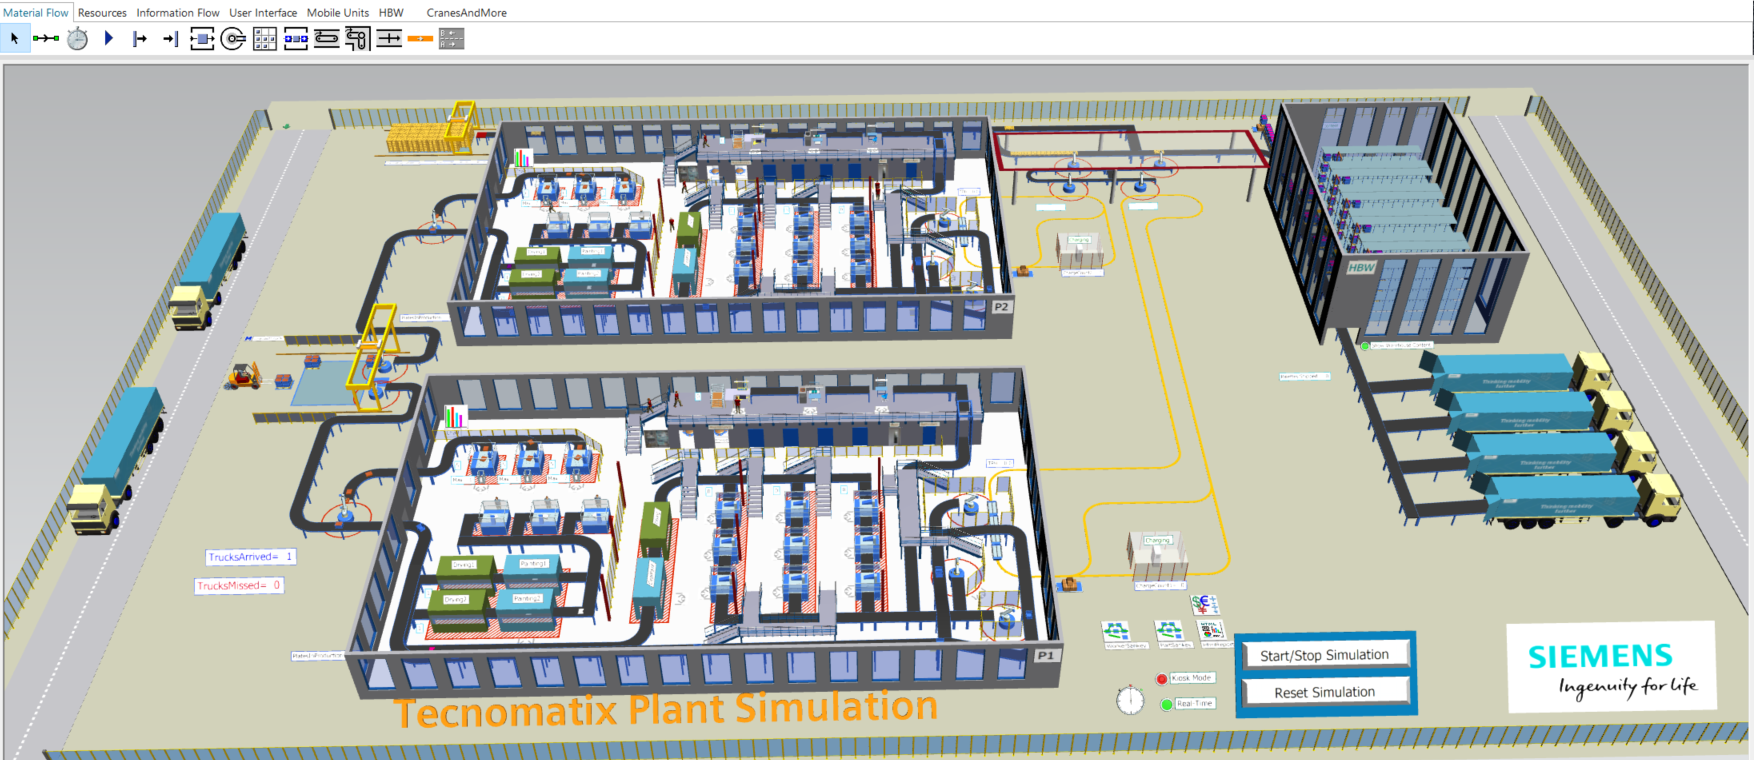Select the P2 hall label
The image size is (1754, 760).
pos(1001,307)
